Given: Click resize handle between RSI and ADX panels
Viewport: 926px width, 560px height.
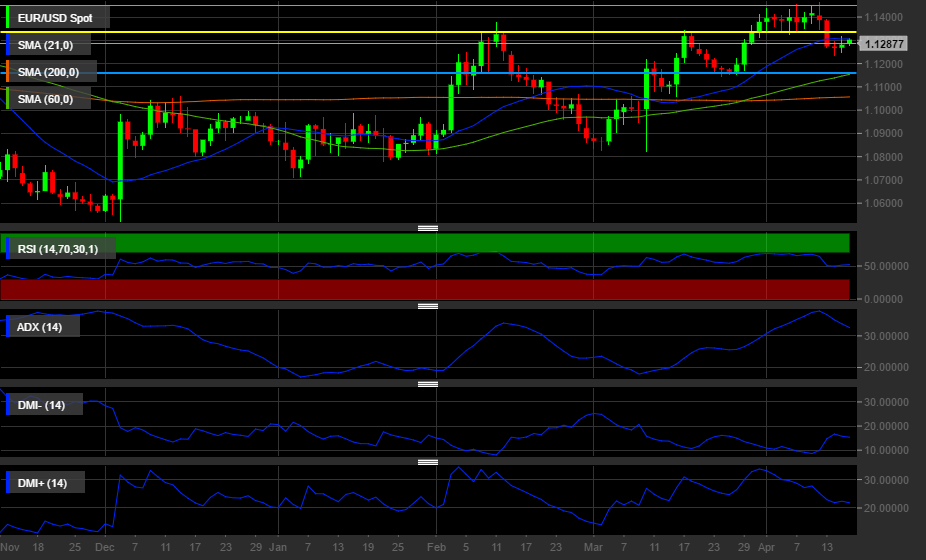Looking at the screenshot, I should point(428,306).
